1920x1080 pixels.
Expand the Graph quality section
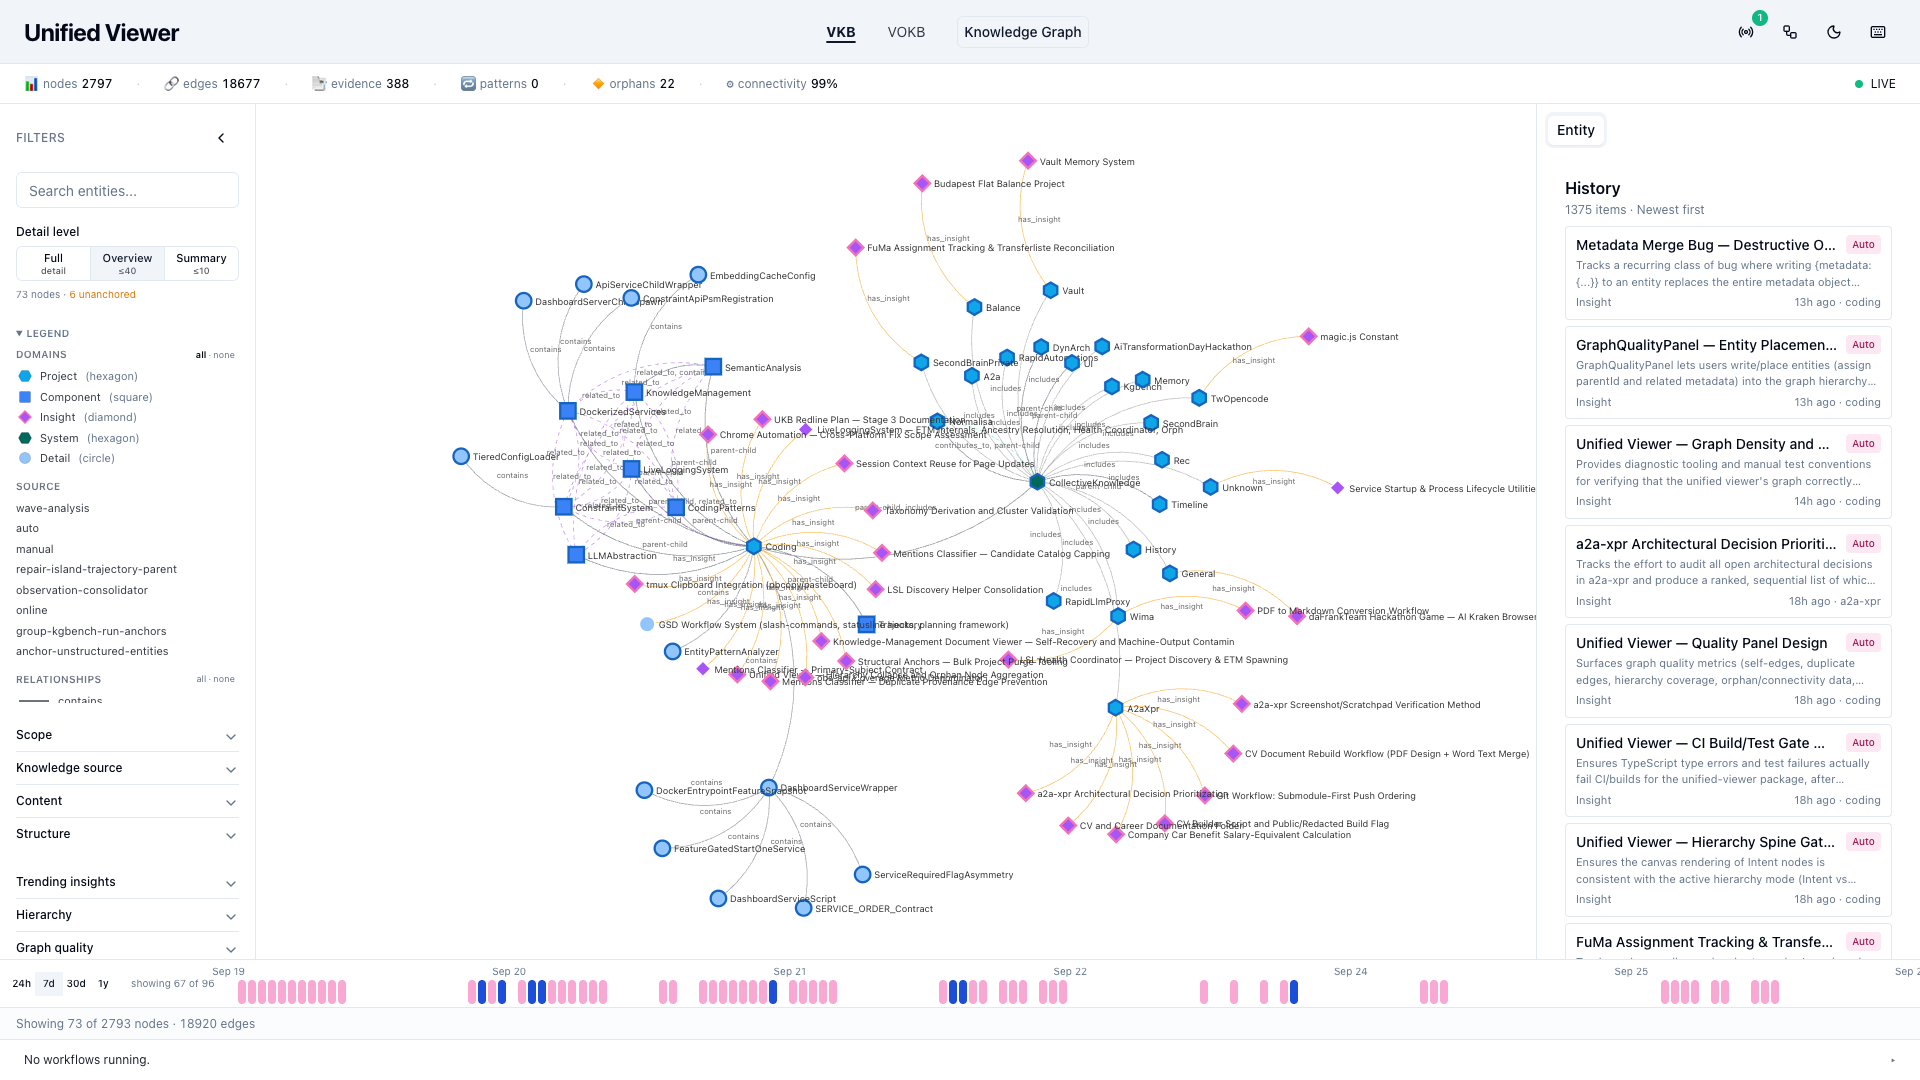click(x=127, y=948)
